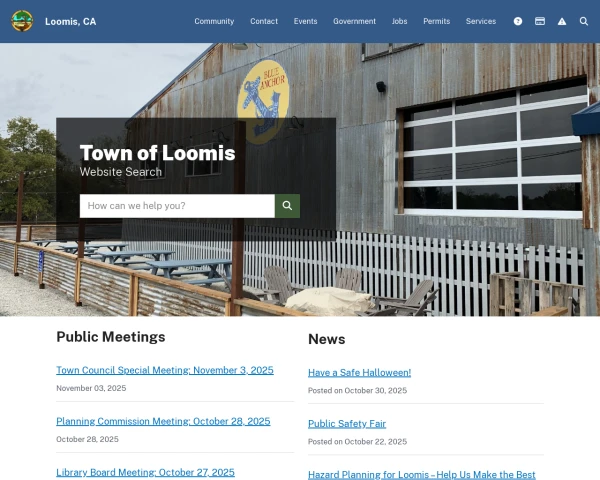Click the 'Public Meetings' heading
Screen dimensions: 600x480
click(x=111, y=337)
